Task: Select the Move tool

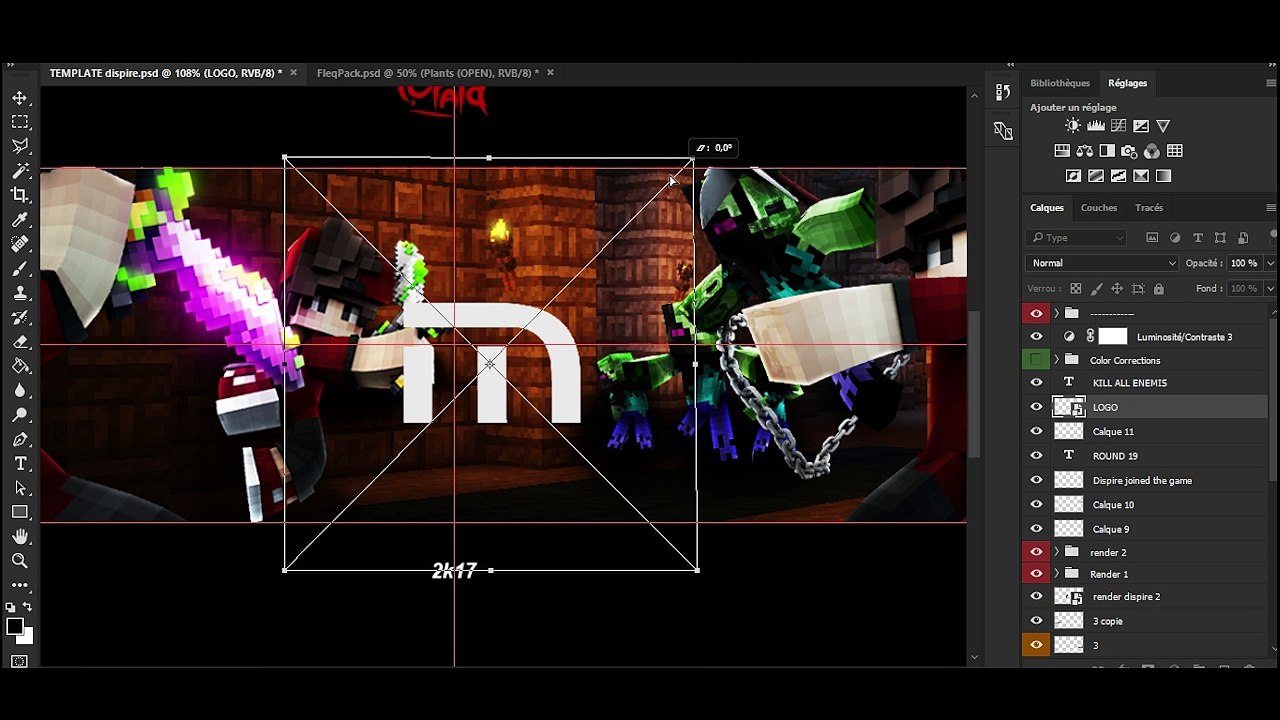Action: coord(20,98)
